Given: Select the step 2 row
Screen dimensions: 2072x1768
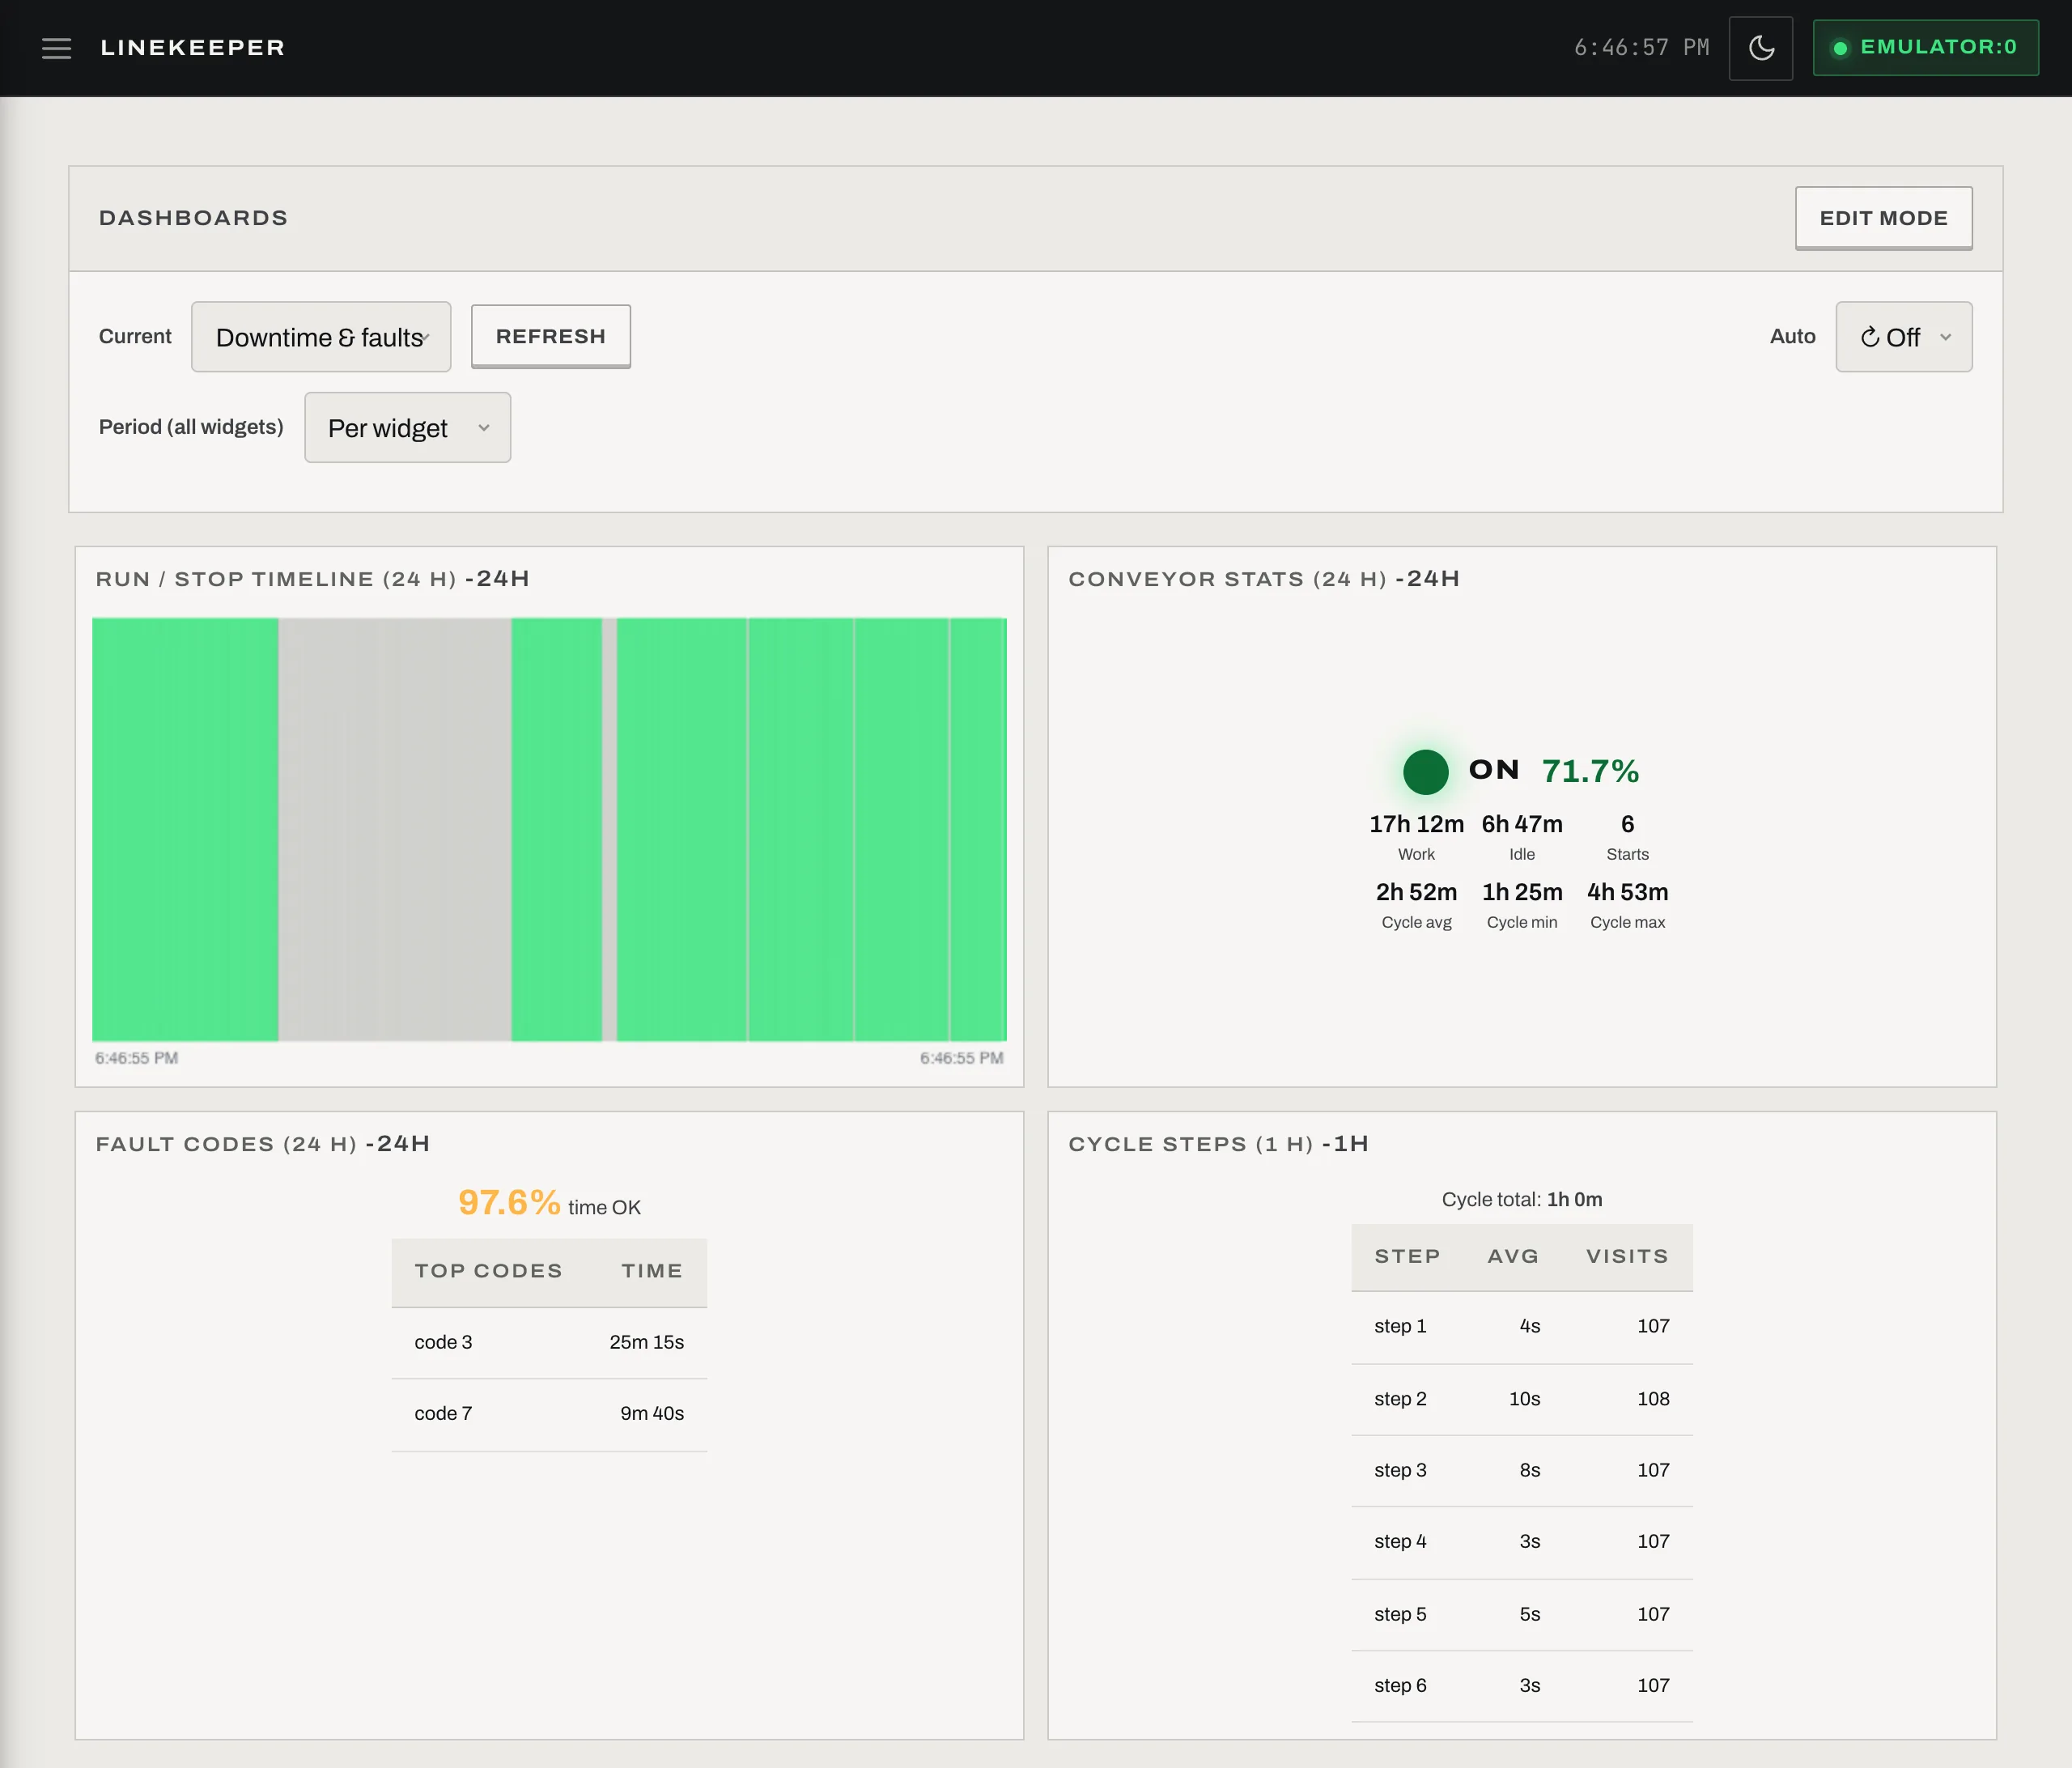Looking at the screenshot, I should tap(1522, 1399).
